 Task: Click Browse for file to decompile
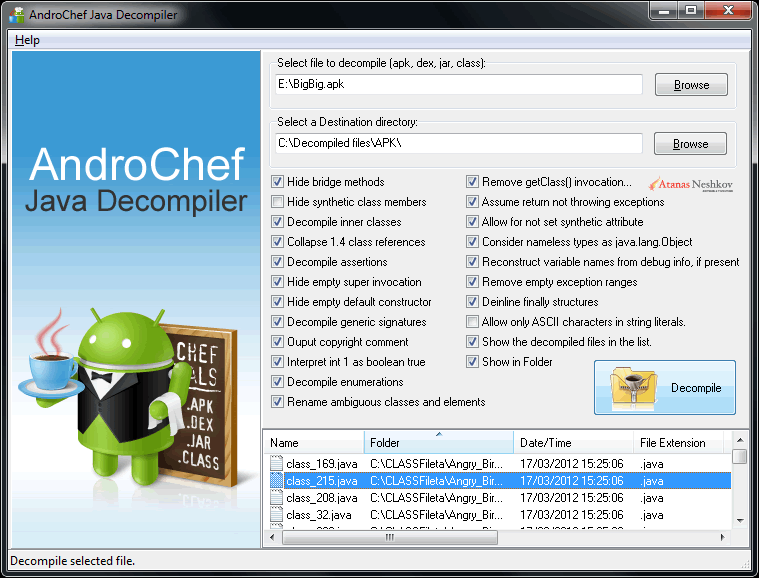click(691, 85)
